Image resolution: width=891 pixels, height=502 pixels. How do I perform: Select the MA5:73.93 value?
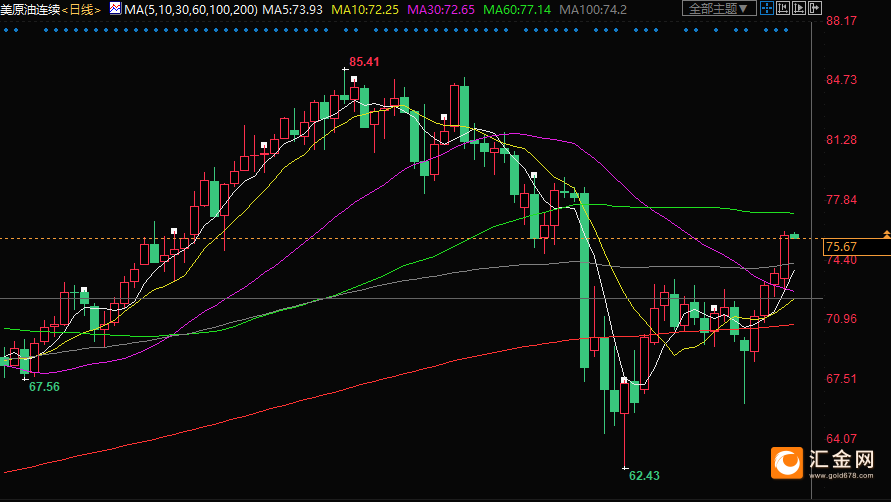[x=292, y=10]
